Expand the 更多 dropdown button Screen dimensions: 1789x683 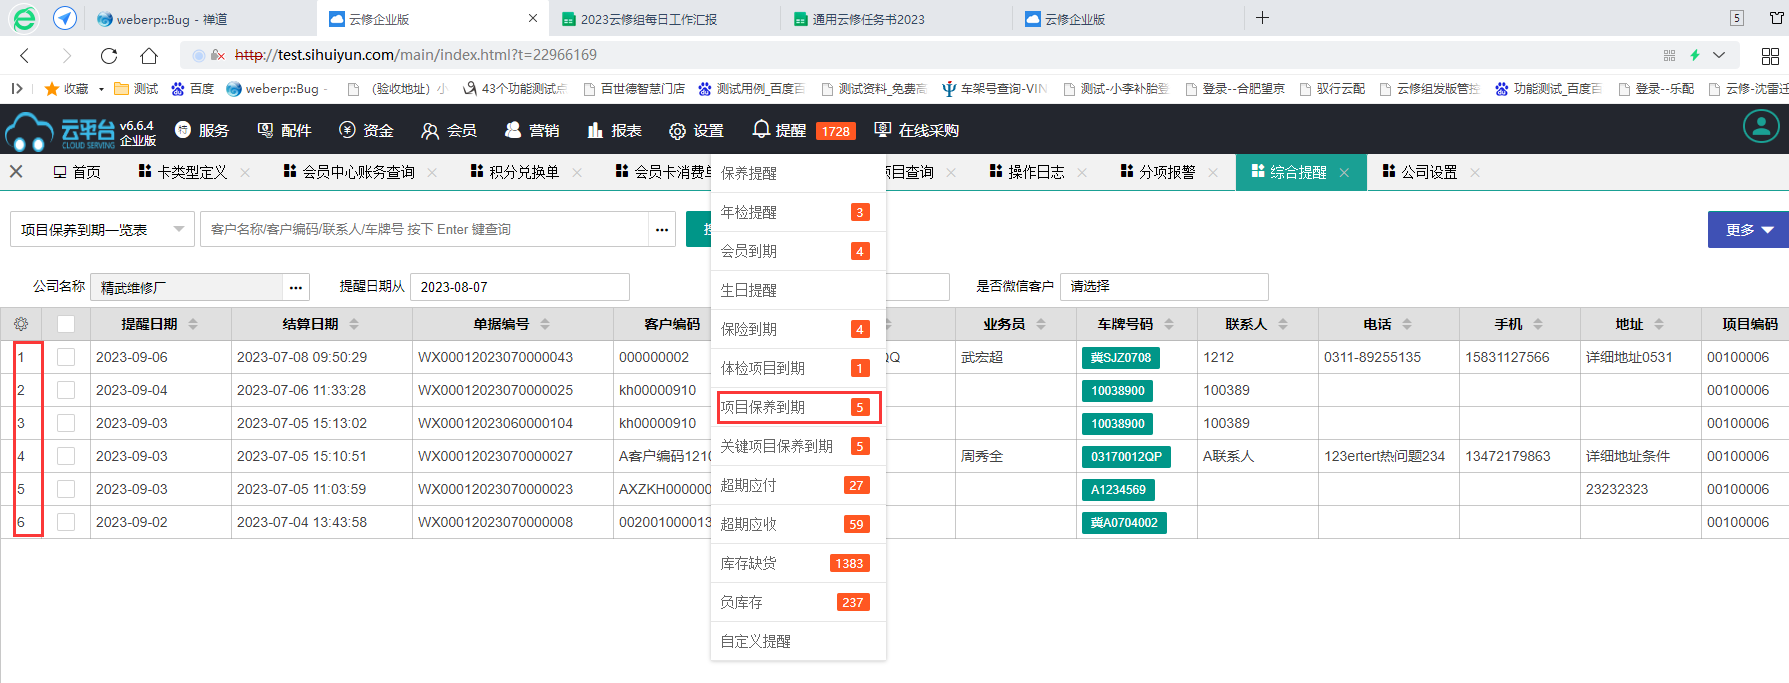pyautogui.click(x=1747, y=229)
